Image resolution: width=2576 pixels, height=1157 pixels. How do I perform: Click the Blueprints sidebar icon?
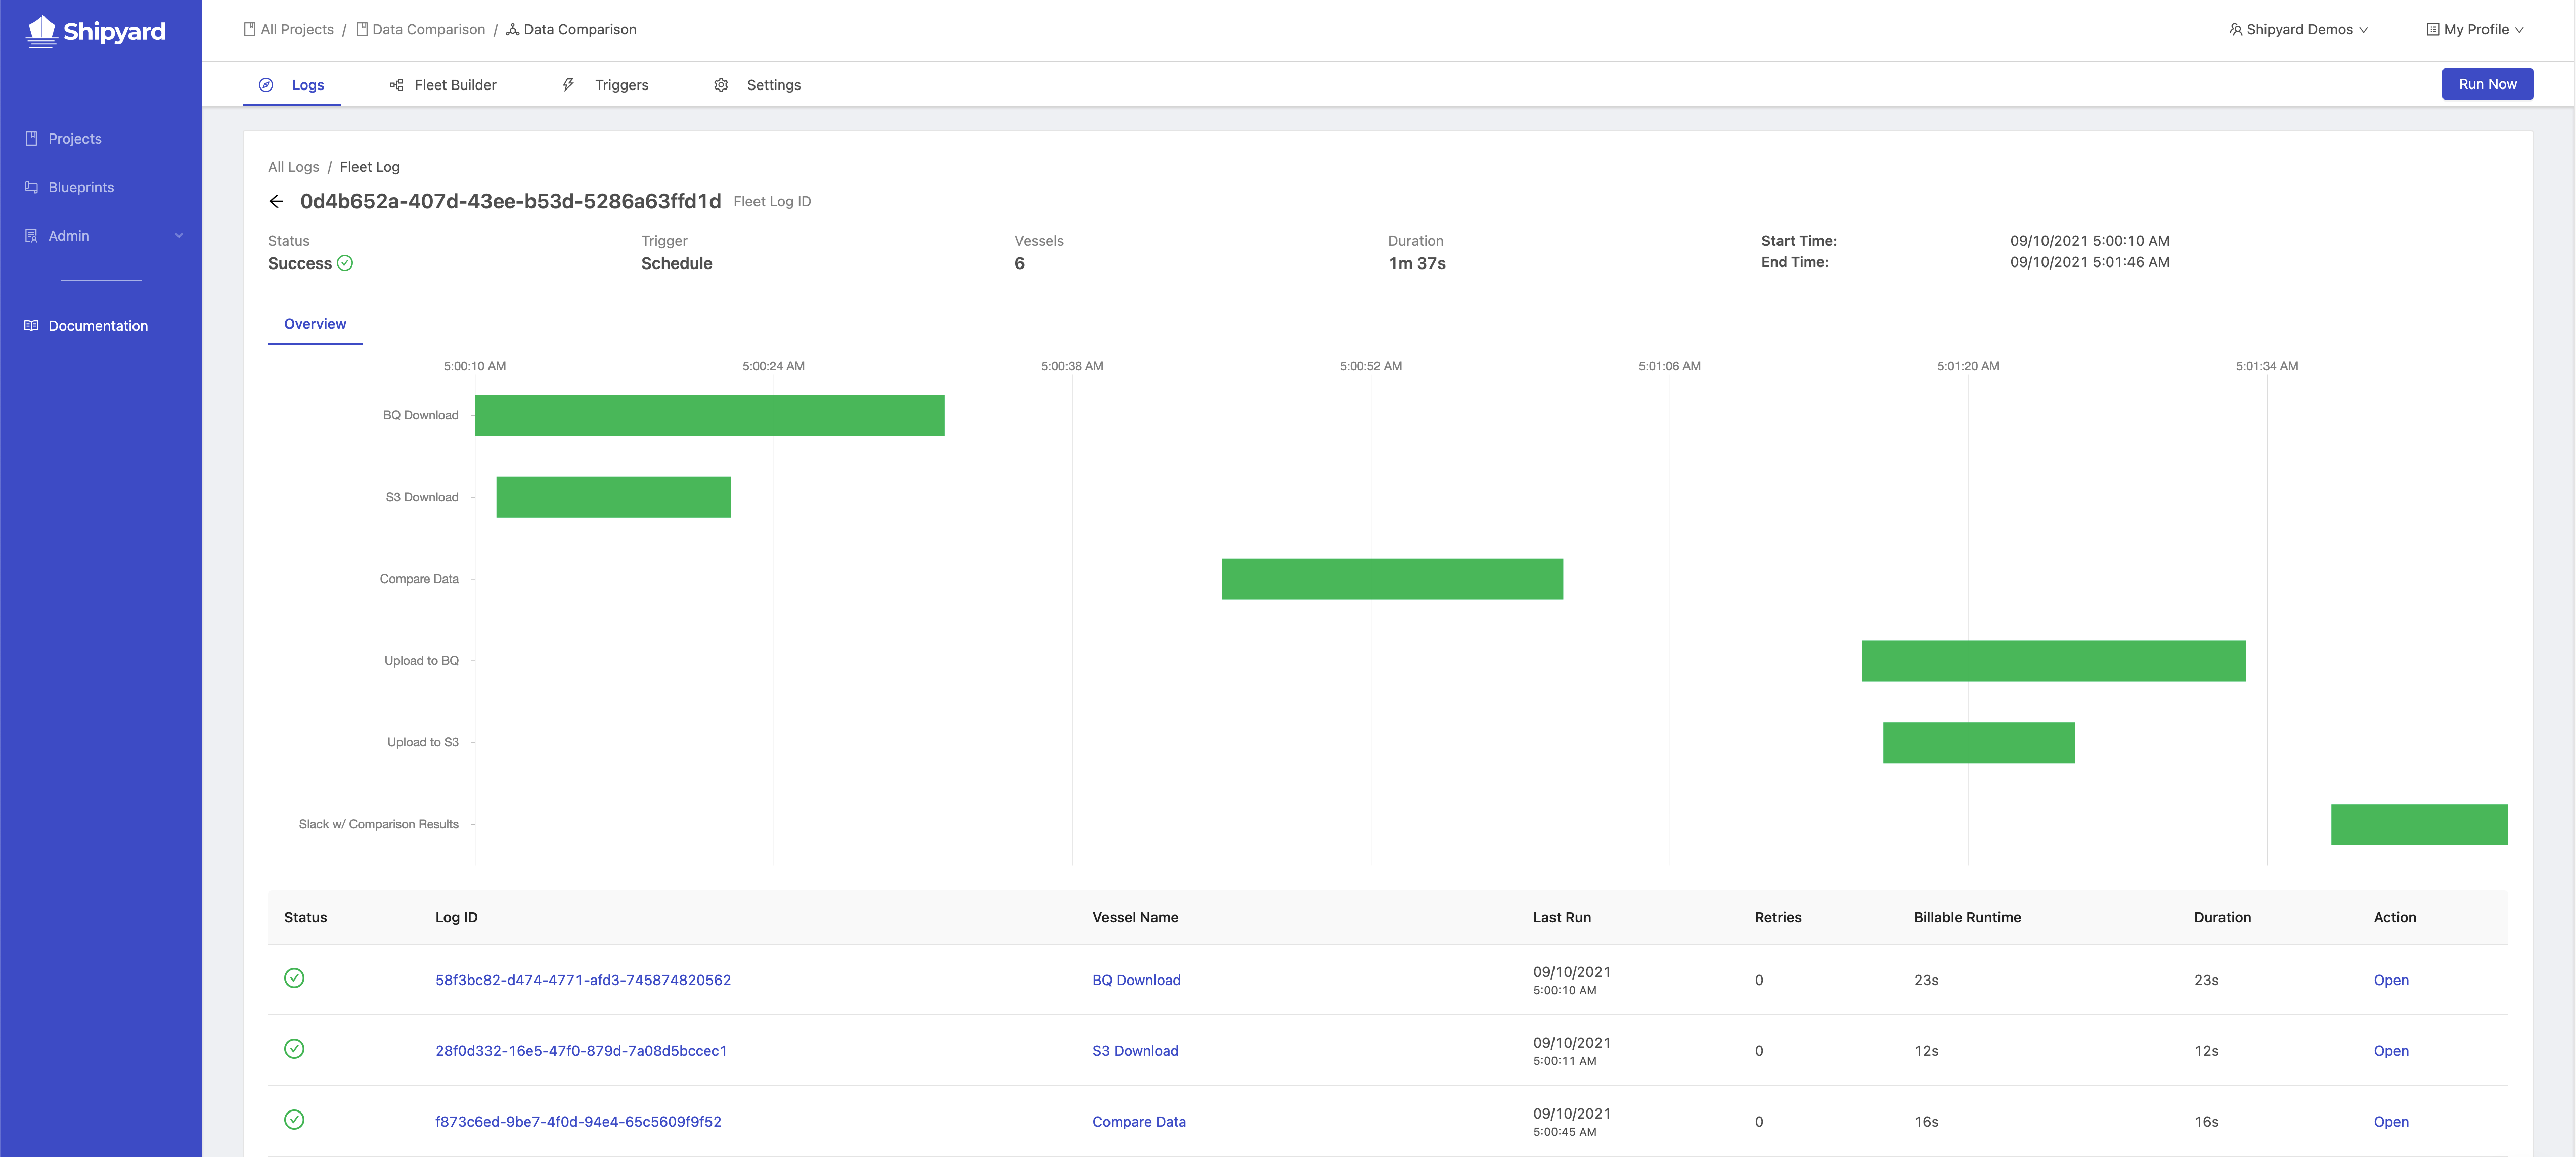31,187
